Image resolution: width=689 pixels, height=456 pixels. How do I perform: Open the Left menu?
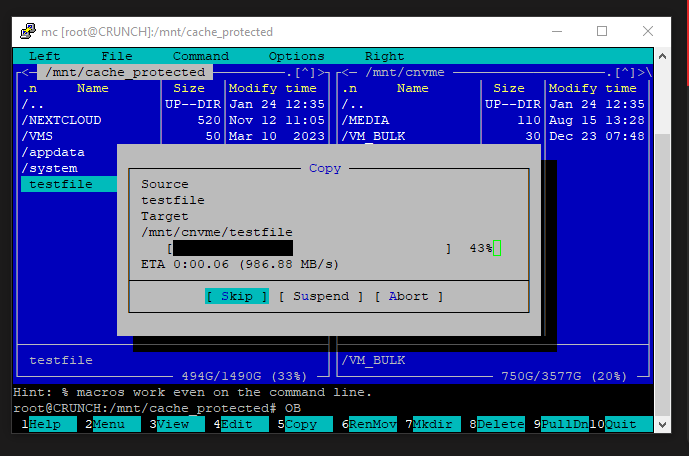click(x=44, y=56)
